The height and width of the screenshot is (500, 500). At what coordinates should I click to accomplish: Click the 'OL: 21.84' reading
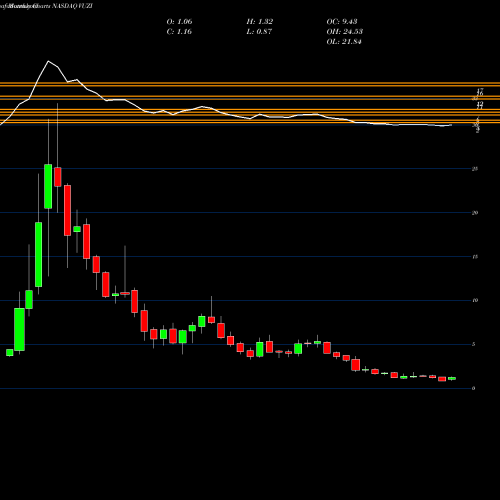point(344,41)
